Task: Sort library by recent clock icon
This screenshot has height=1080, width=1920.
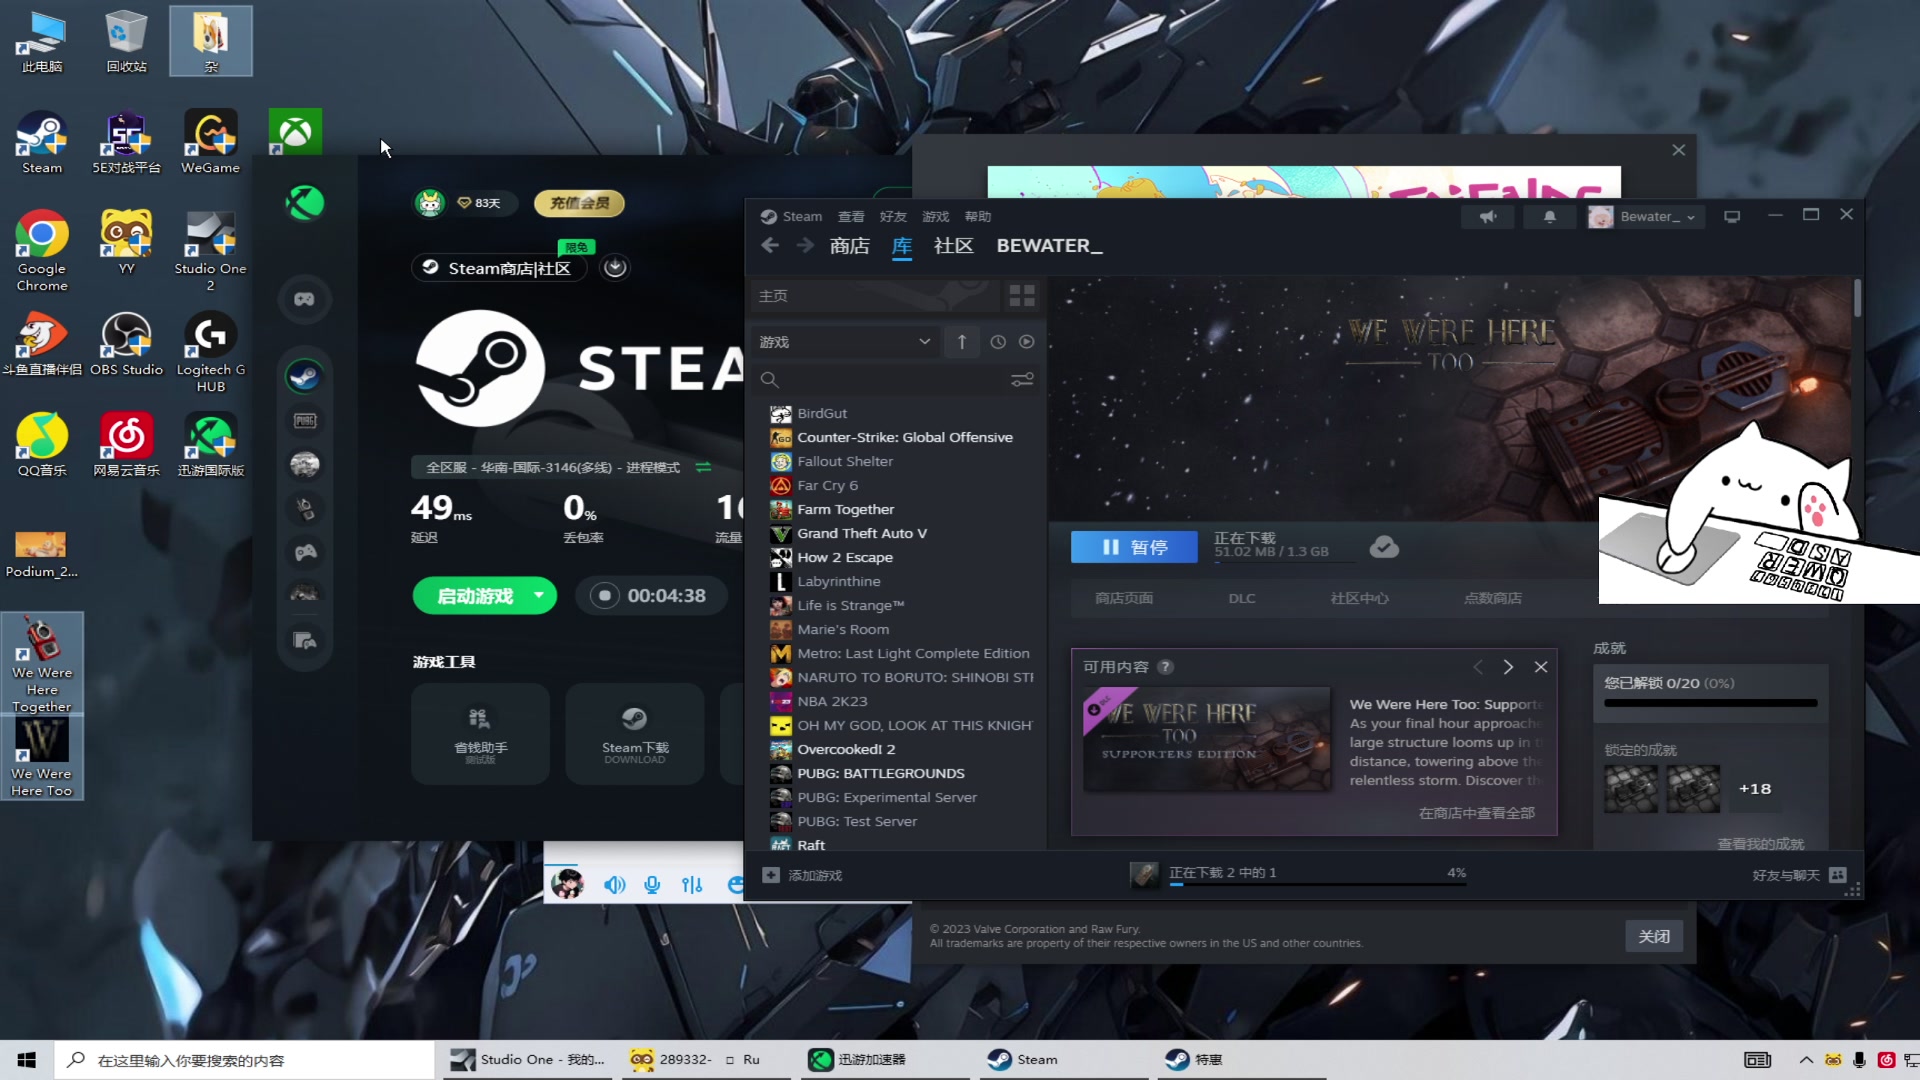Action: [x=998, y=342]
